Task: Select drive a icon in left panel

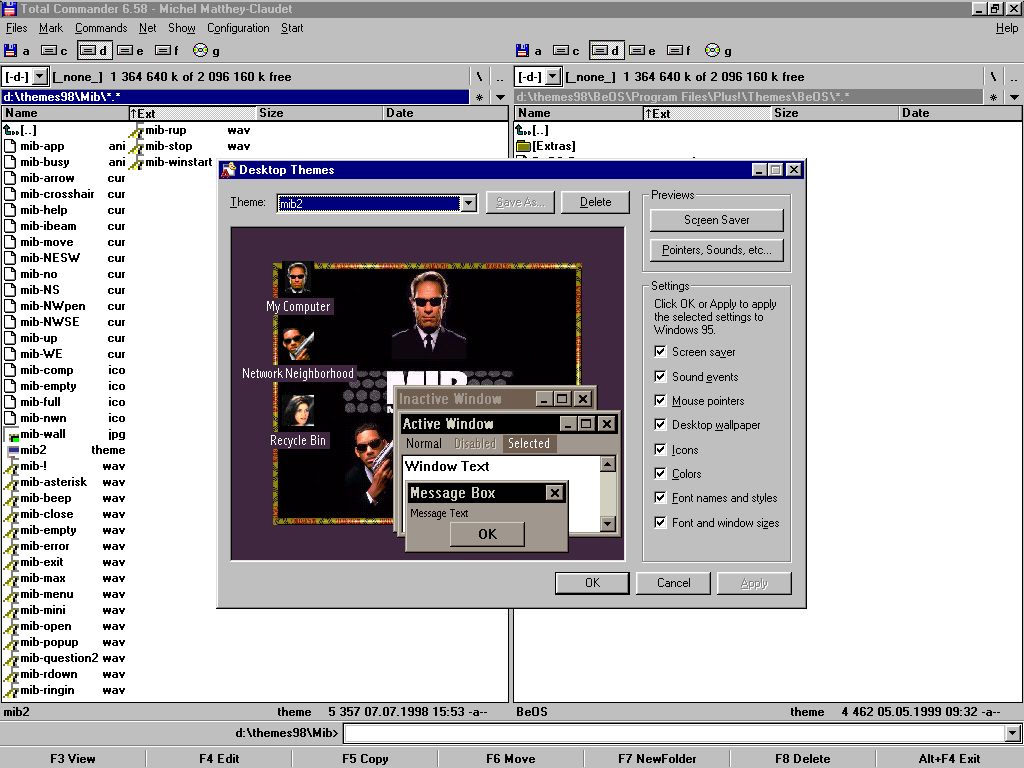Action: point(11,50)
